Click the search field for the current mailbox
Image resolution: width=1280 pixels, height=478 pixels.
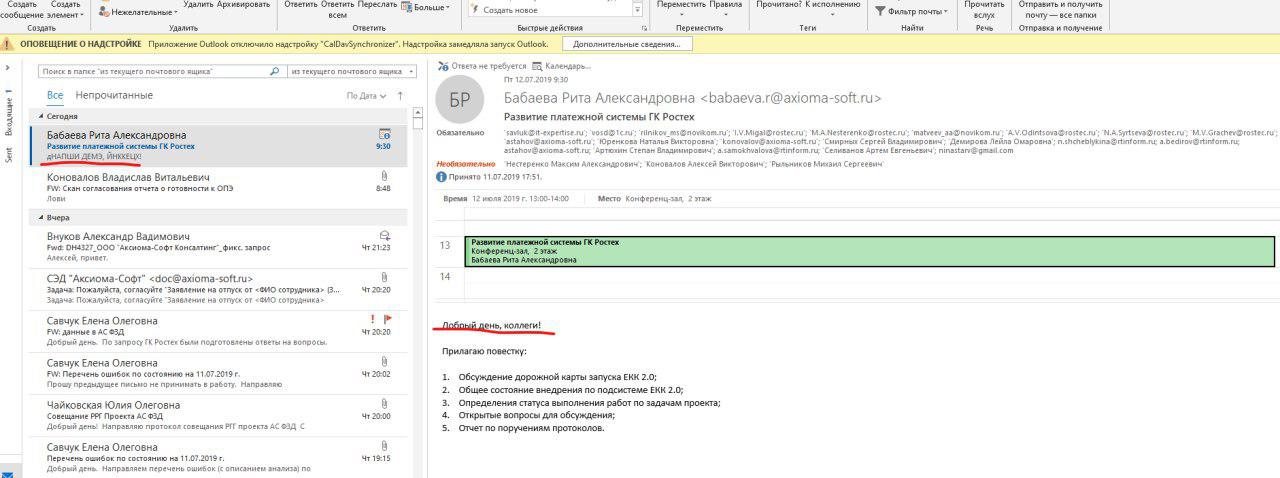(155, 72)
